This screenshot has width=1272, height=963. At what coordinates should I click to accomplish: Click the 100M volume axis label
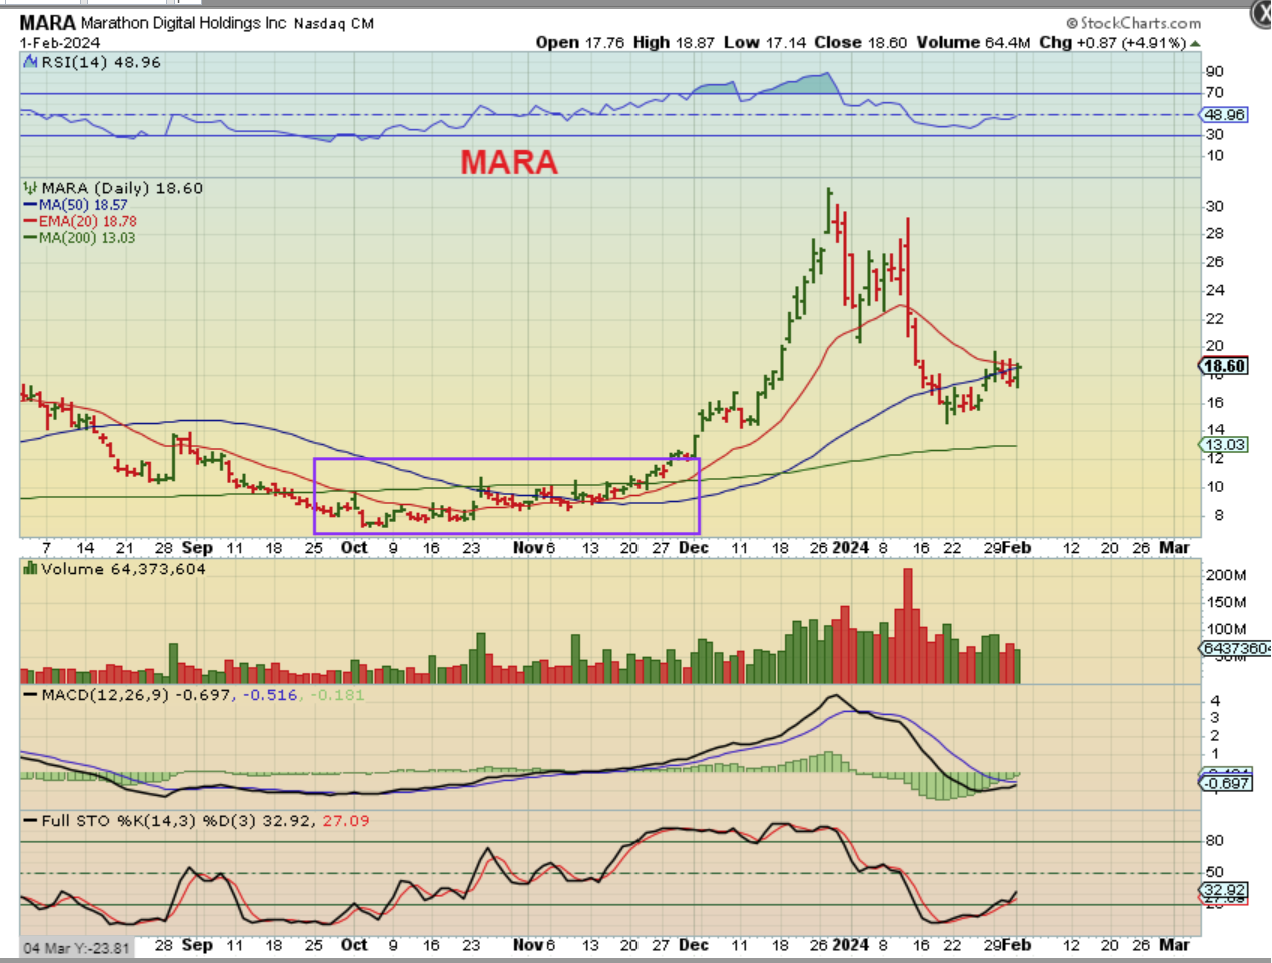pos(1226,630)
